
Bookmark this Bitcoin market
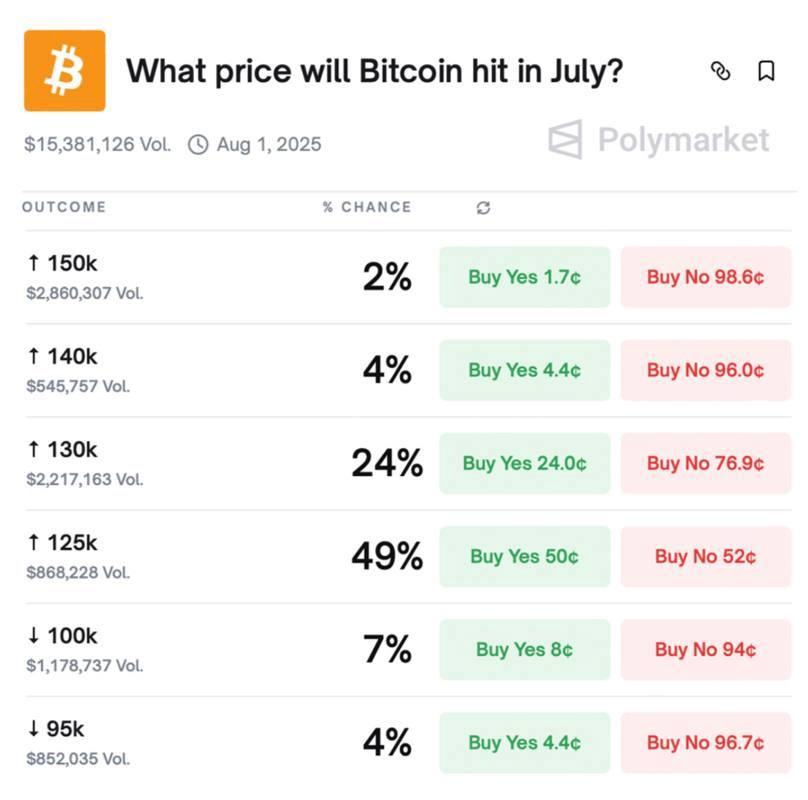coord(766,71)
